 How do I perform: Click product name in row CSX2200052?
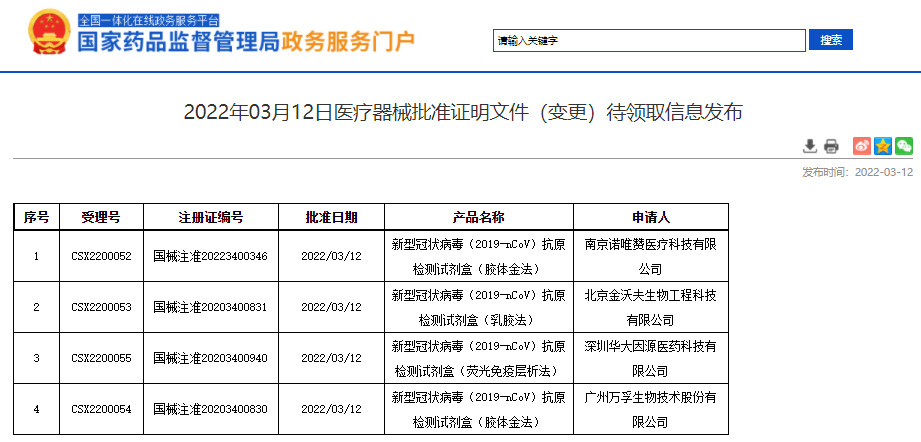(479, 257)
